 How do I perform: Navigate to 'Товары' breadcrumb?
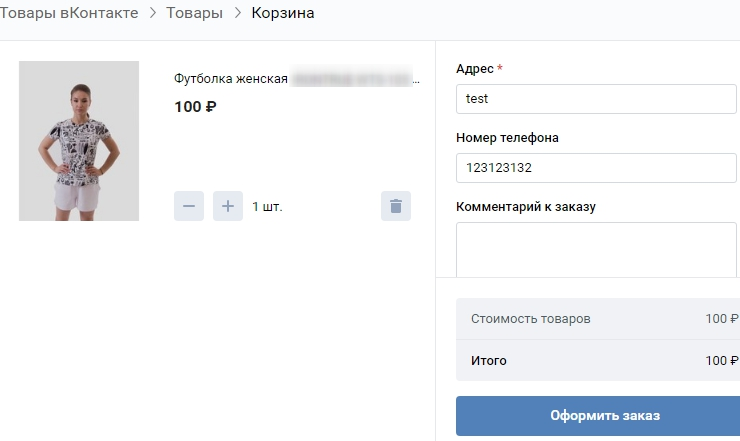195,13
